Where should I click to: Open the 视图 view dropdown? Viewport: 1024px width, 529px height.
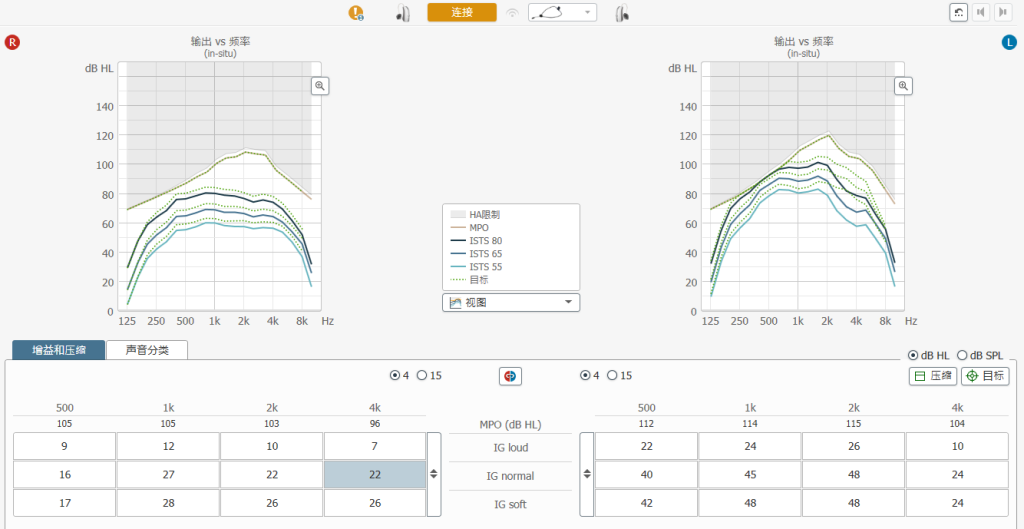511,302
